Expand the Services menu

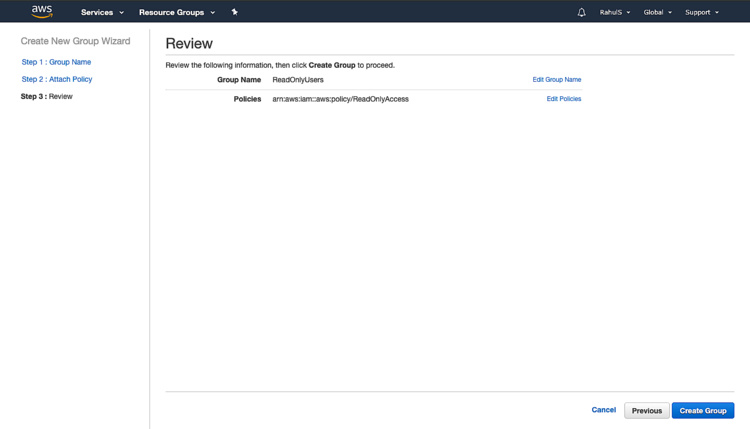coord(102,12)
